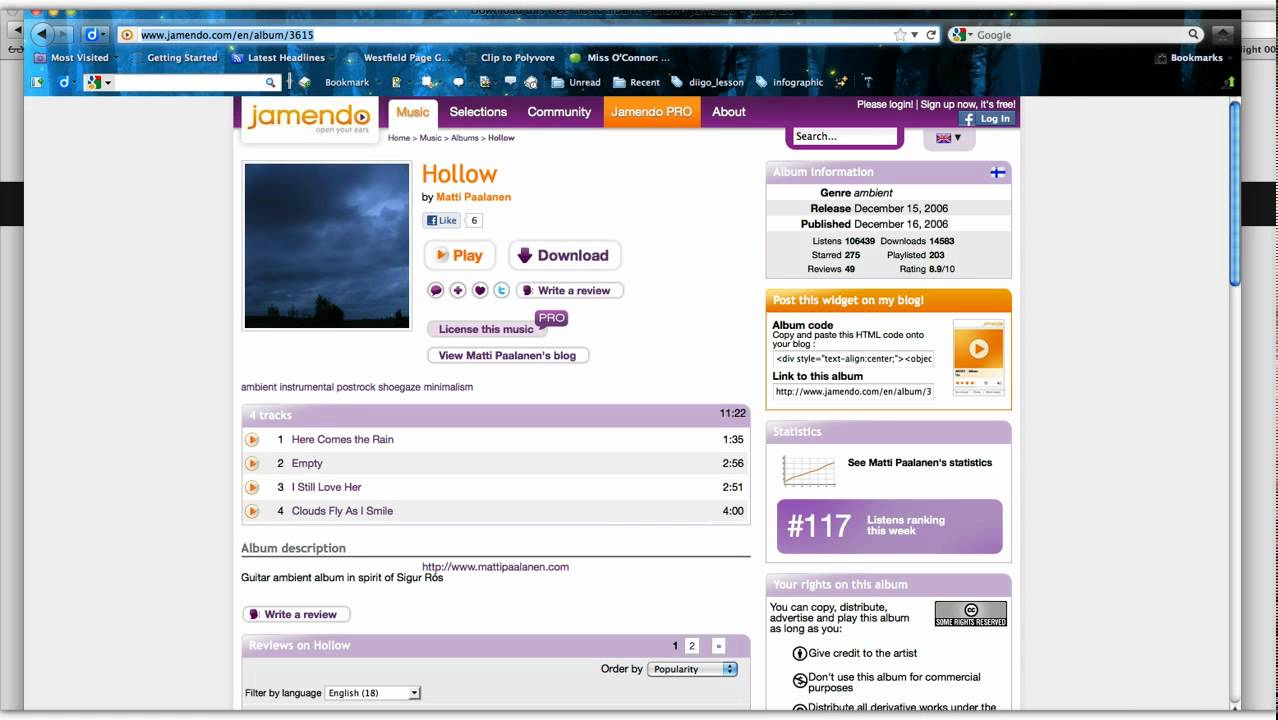Open View Matti Paalanen's blog
This screenshot has width=1278, height=720.
(x=508, y=355)
